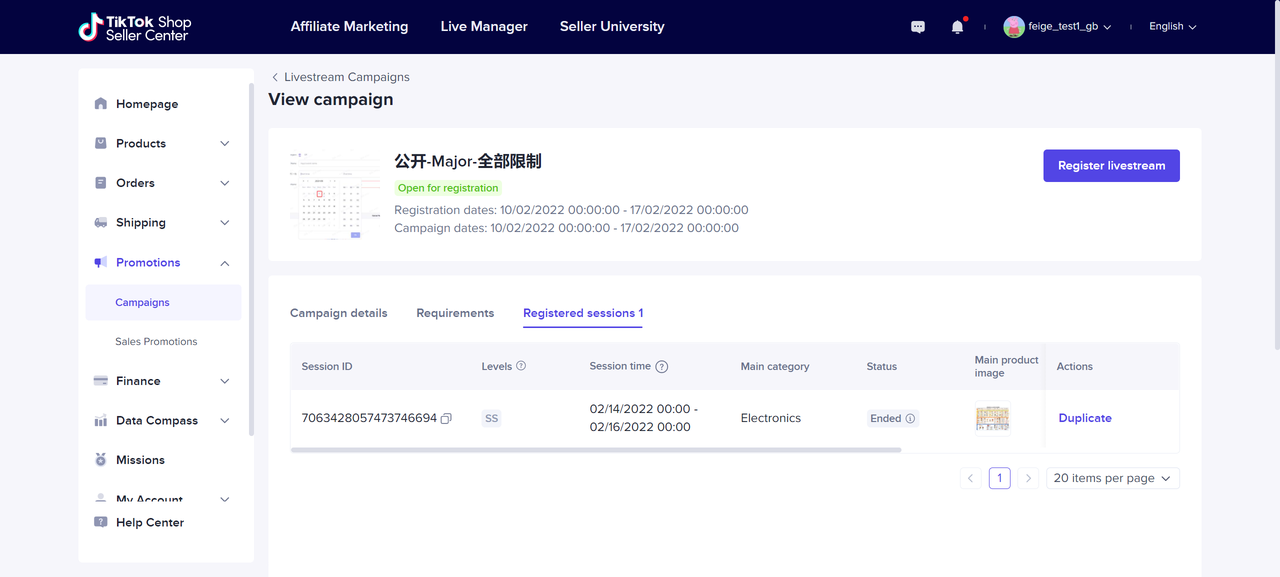Click the Missions medal icon in sidebar
1280x577 pixels.
click(x=100, y=460)
